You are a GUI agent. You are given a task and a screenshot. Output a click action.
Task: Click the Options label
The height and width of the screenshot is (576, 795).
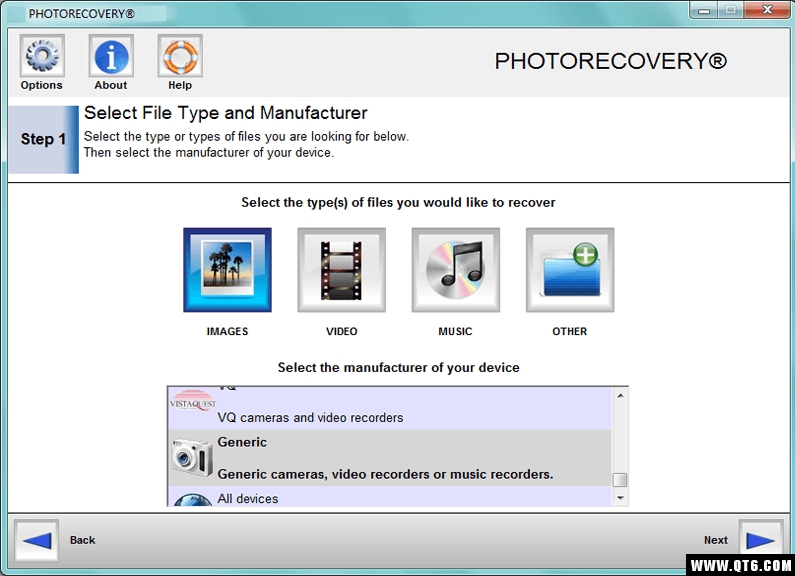pos(42,85)
